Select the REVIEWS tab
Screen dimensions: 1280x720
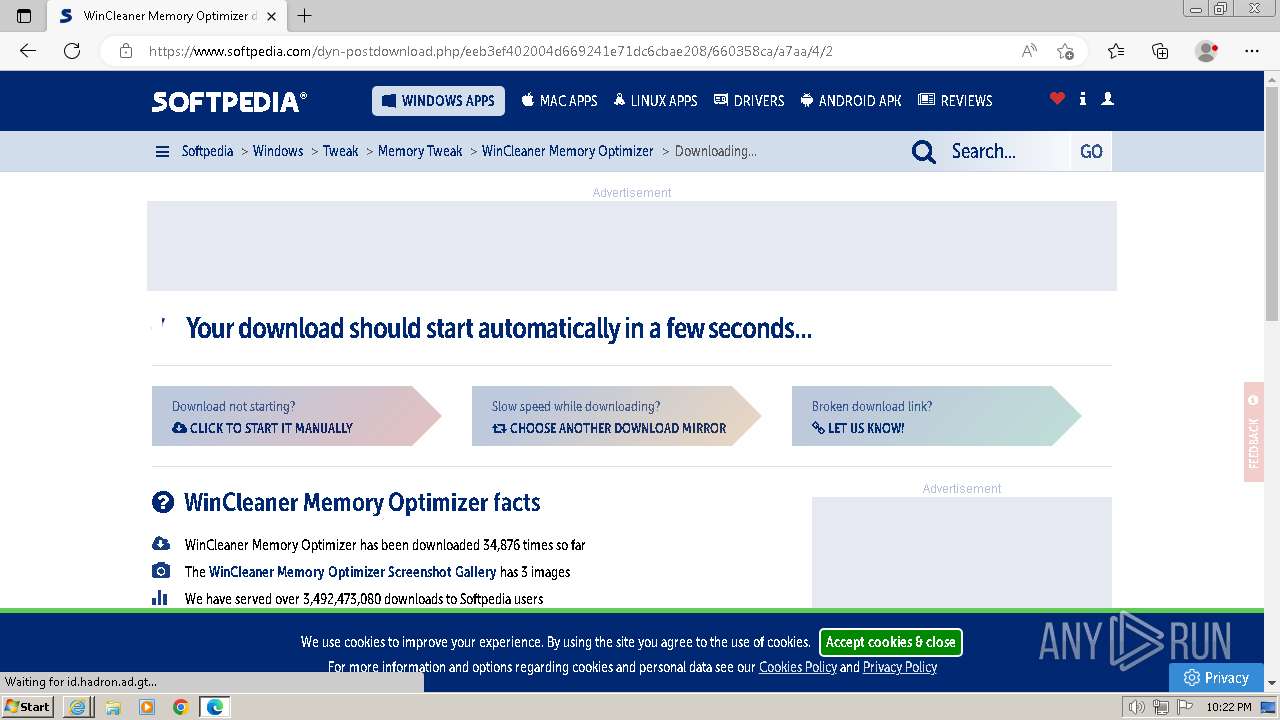[955, 101]
